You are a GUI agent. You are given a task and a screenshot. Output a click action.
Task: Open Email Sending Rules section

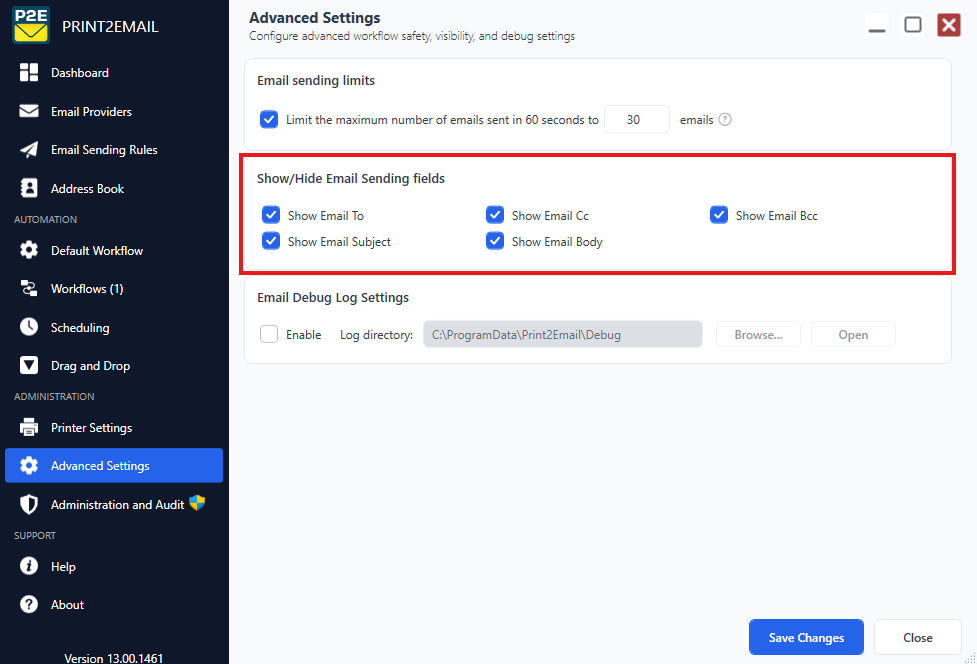click(114, 150)
